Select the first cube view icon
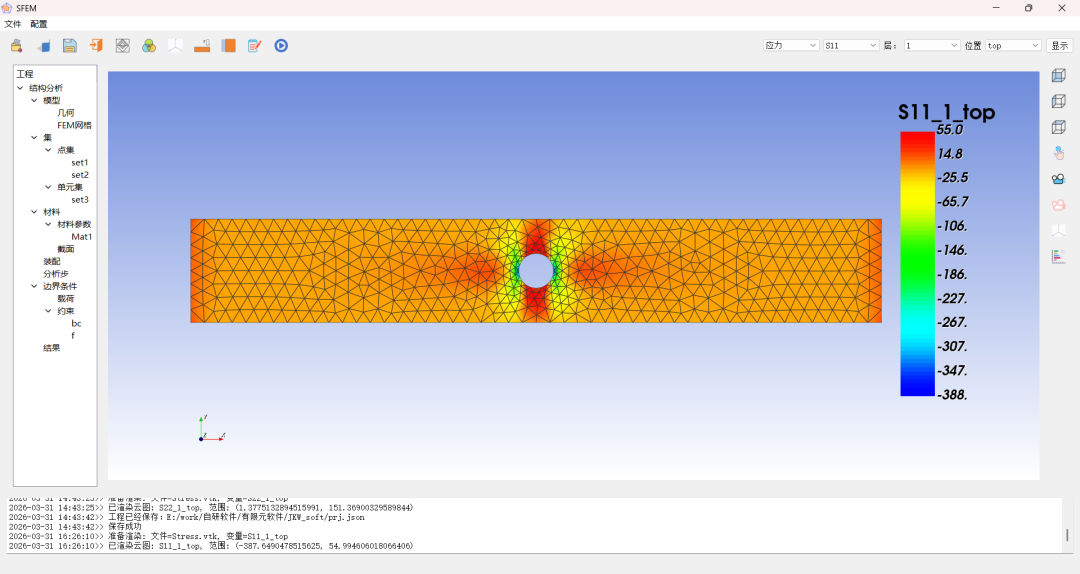 (1059, 76)
